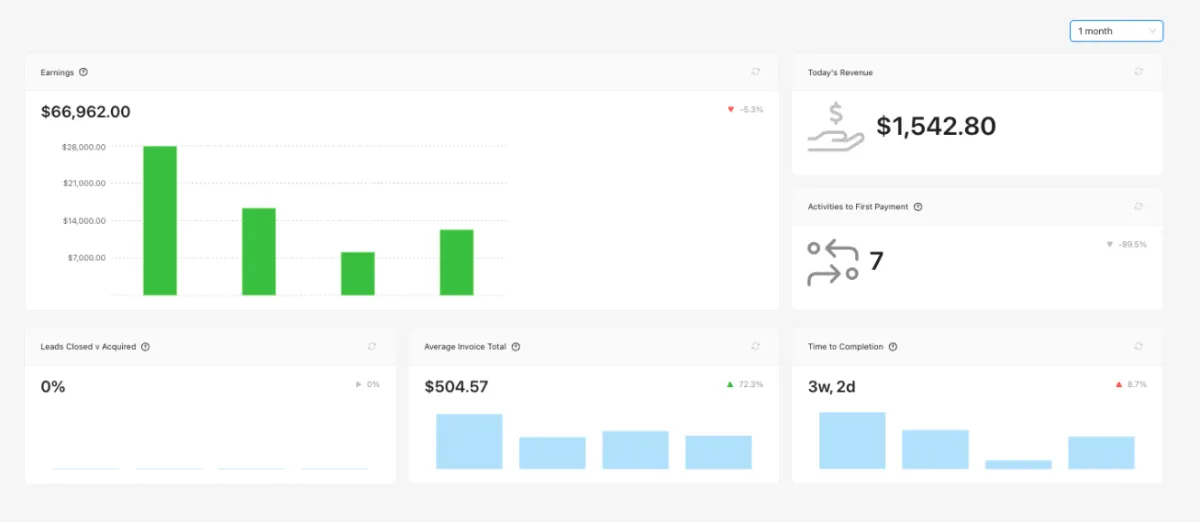Refresh Leads Closed v Acquired widget

tap(372, 346)
